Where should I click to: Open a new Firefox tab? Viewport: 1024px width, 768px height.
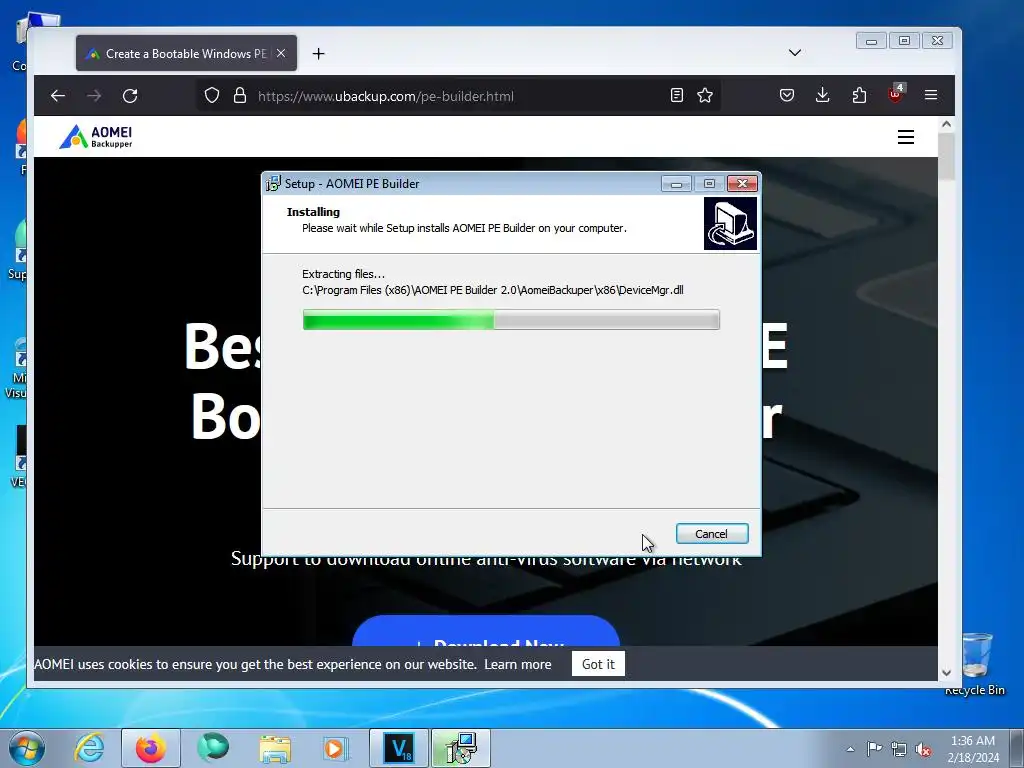pyautogui.click(x=318, y=54)
